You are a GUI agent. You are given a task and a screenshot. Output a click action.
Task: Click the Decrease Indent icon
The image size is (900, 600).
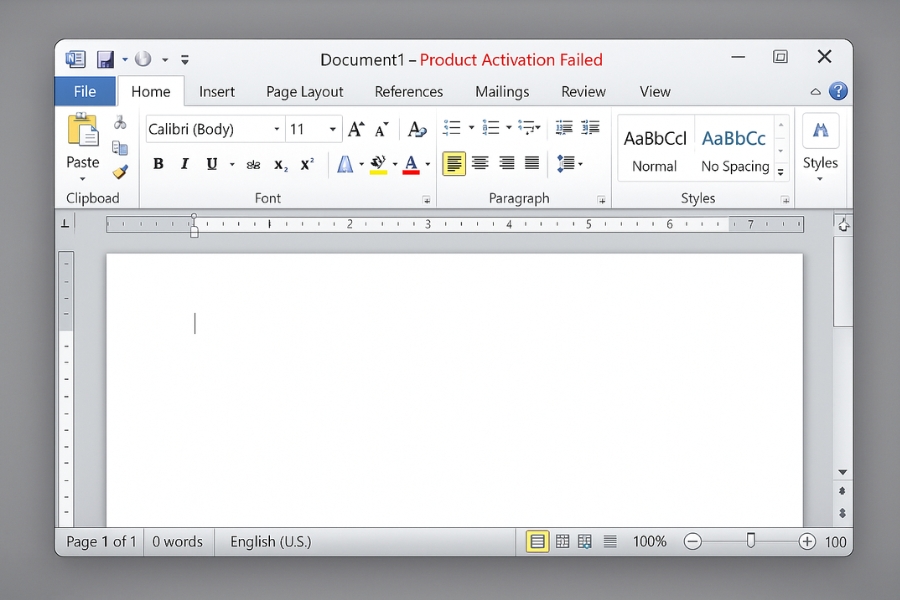[564, 127]
